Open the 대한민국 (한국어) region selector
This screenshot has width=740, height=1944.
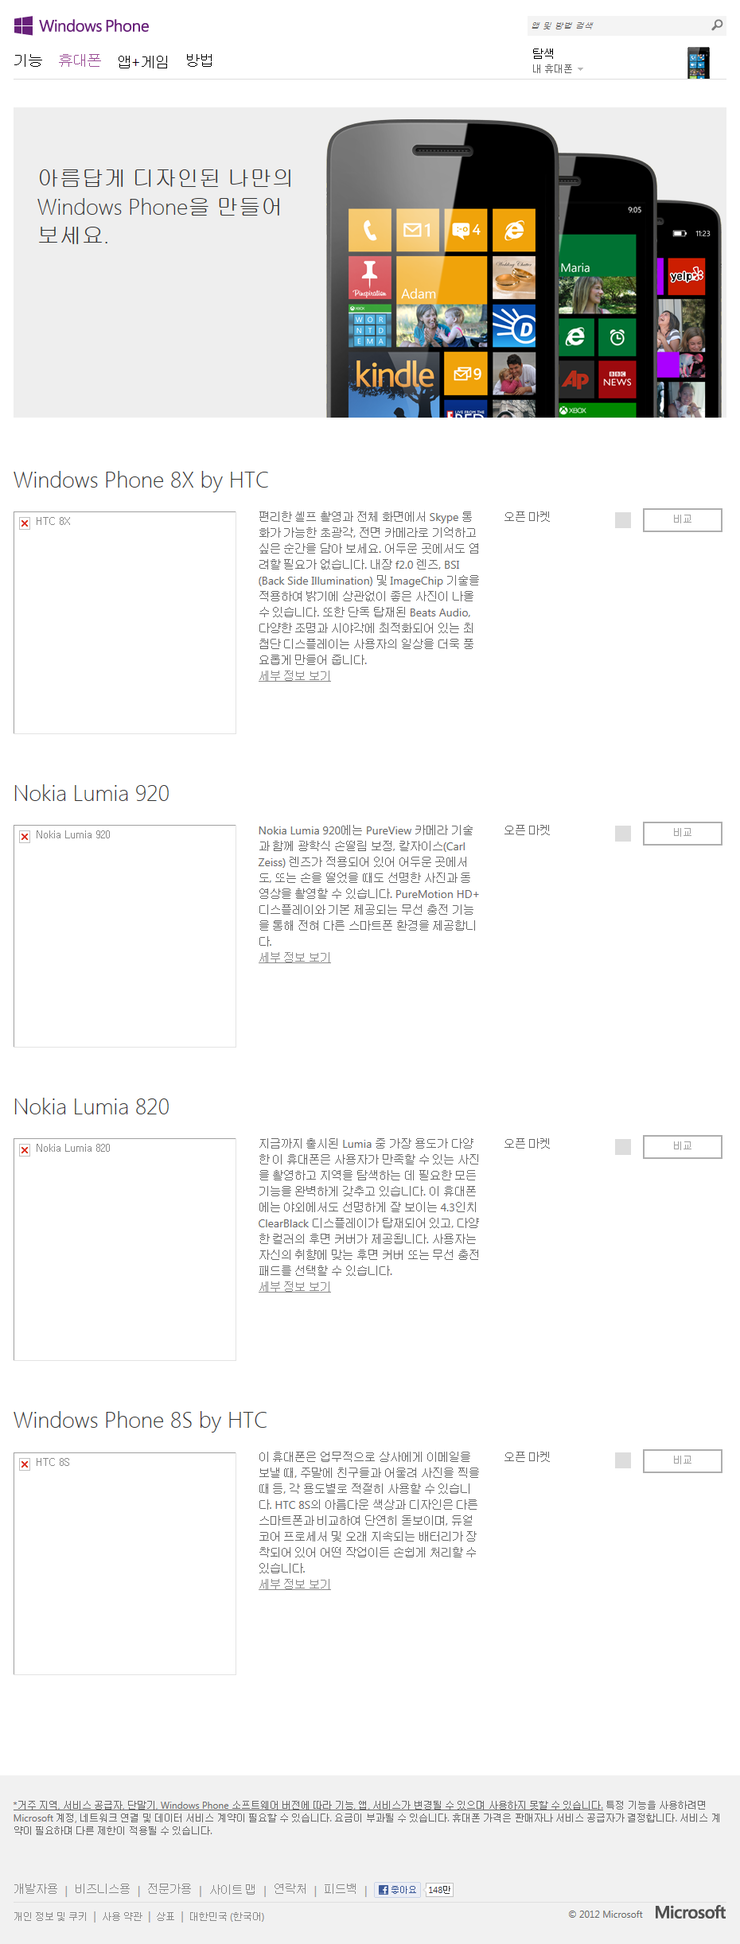tap(227, 1916)
